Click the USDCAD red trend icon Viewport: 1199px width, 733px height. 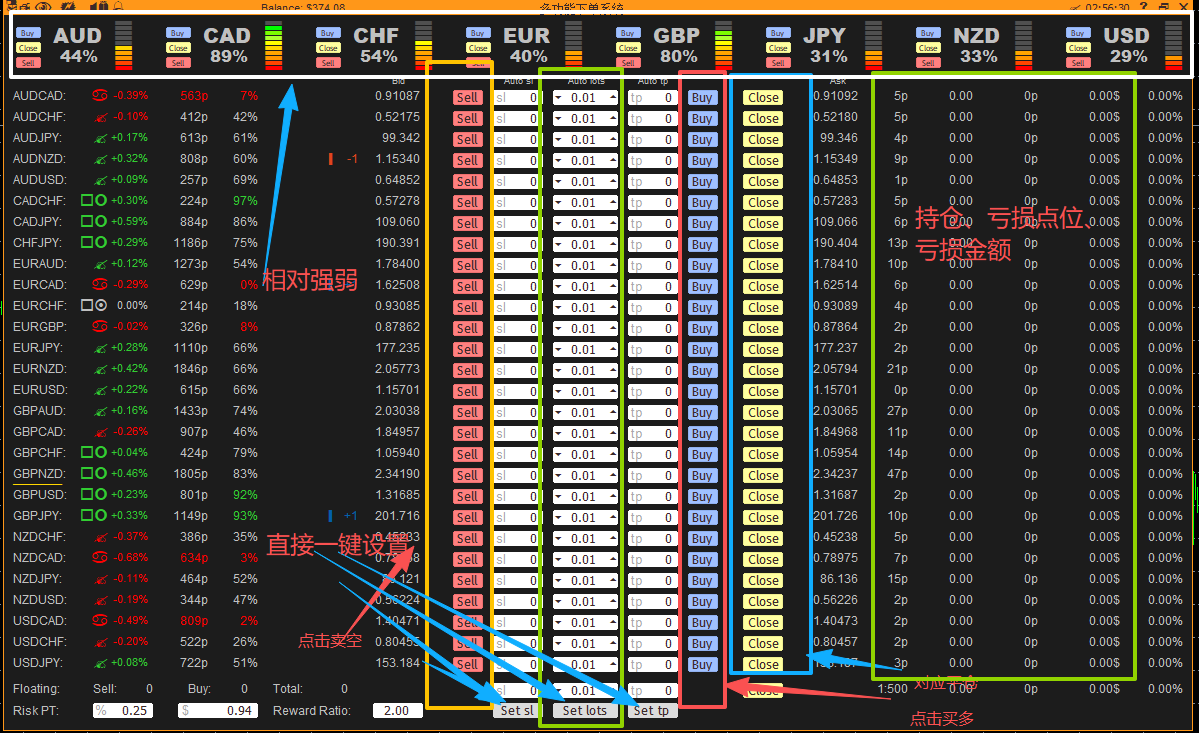click(x=100, y=621)
